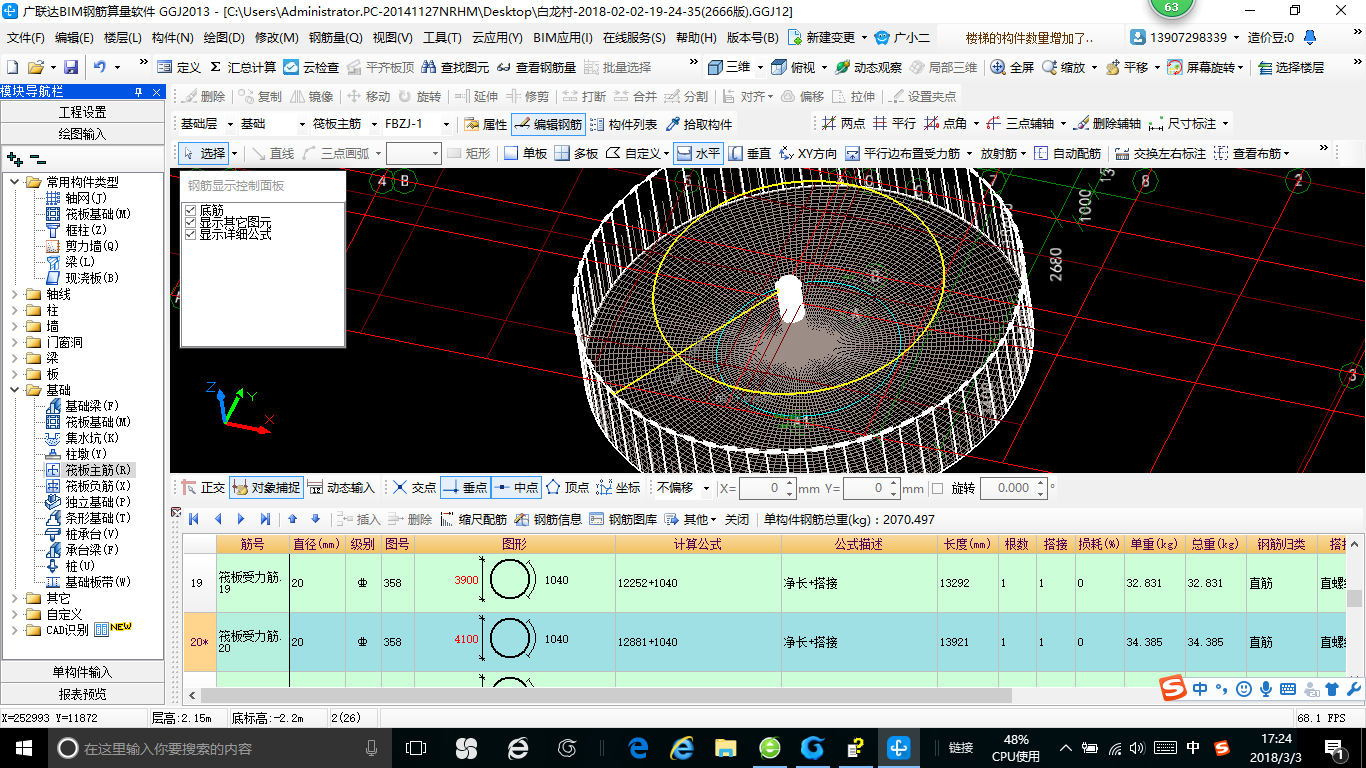Toggle 对象捕捉 object snap
This screenshot has height=768, width=1366.
tap(266, 488)
